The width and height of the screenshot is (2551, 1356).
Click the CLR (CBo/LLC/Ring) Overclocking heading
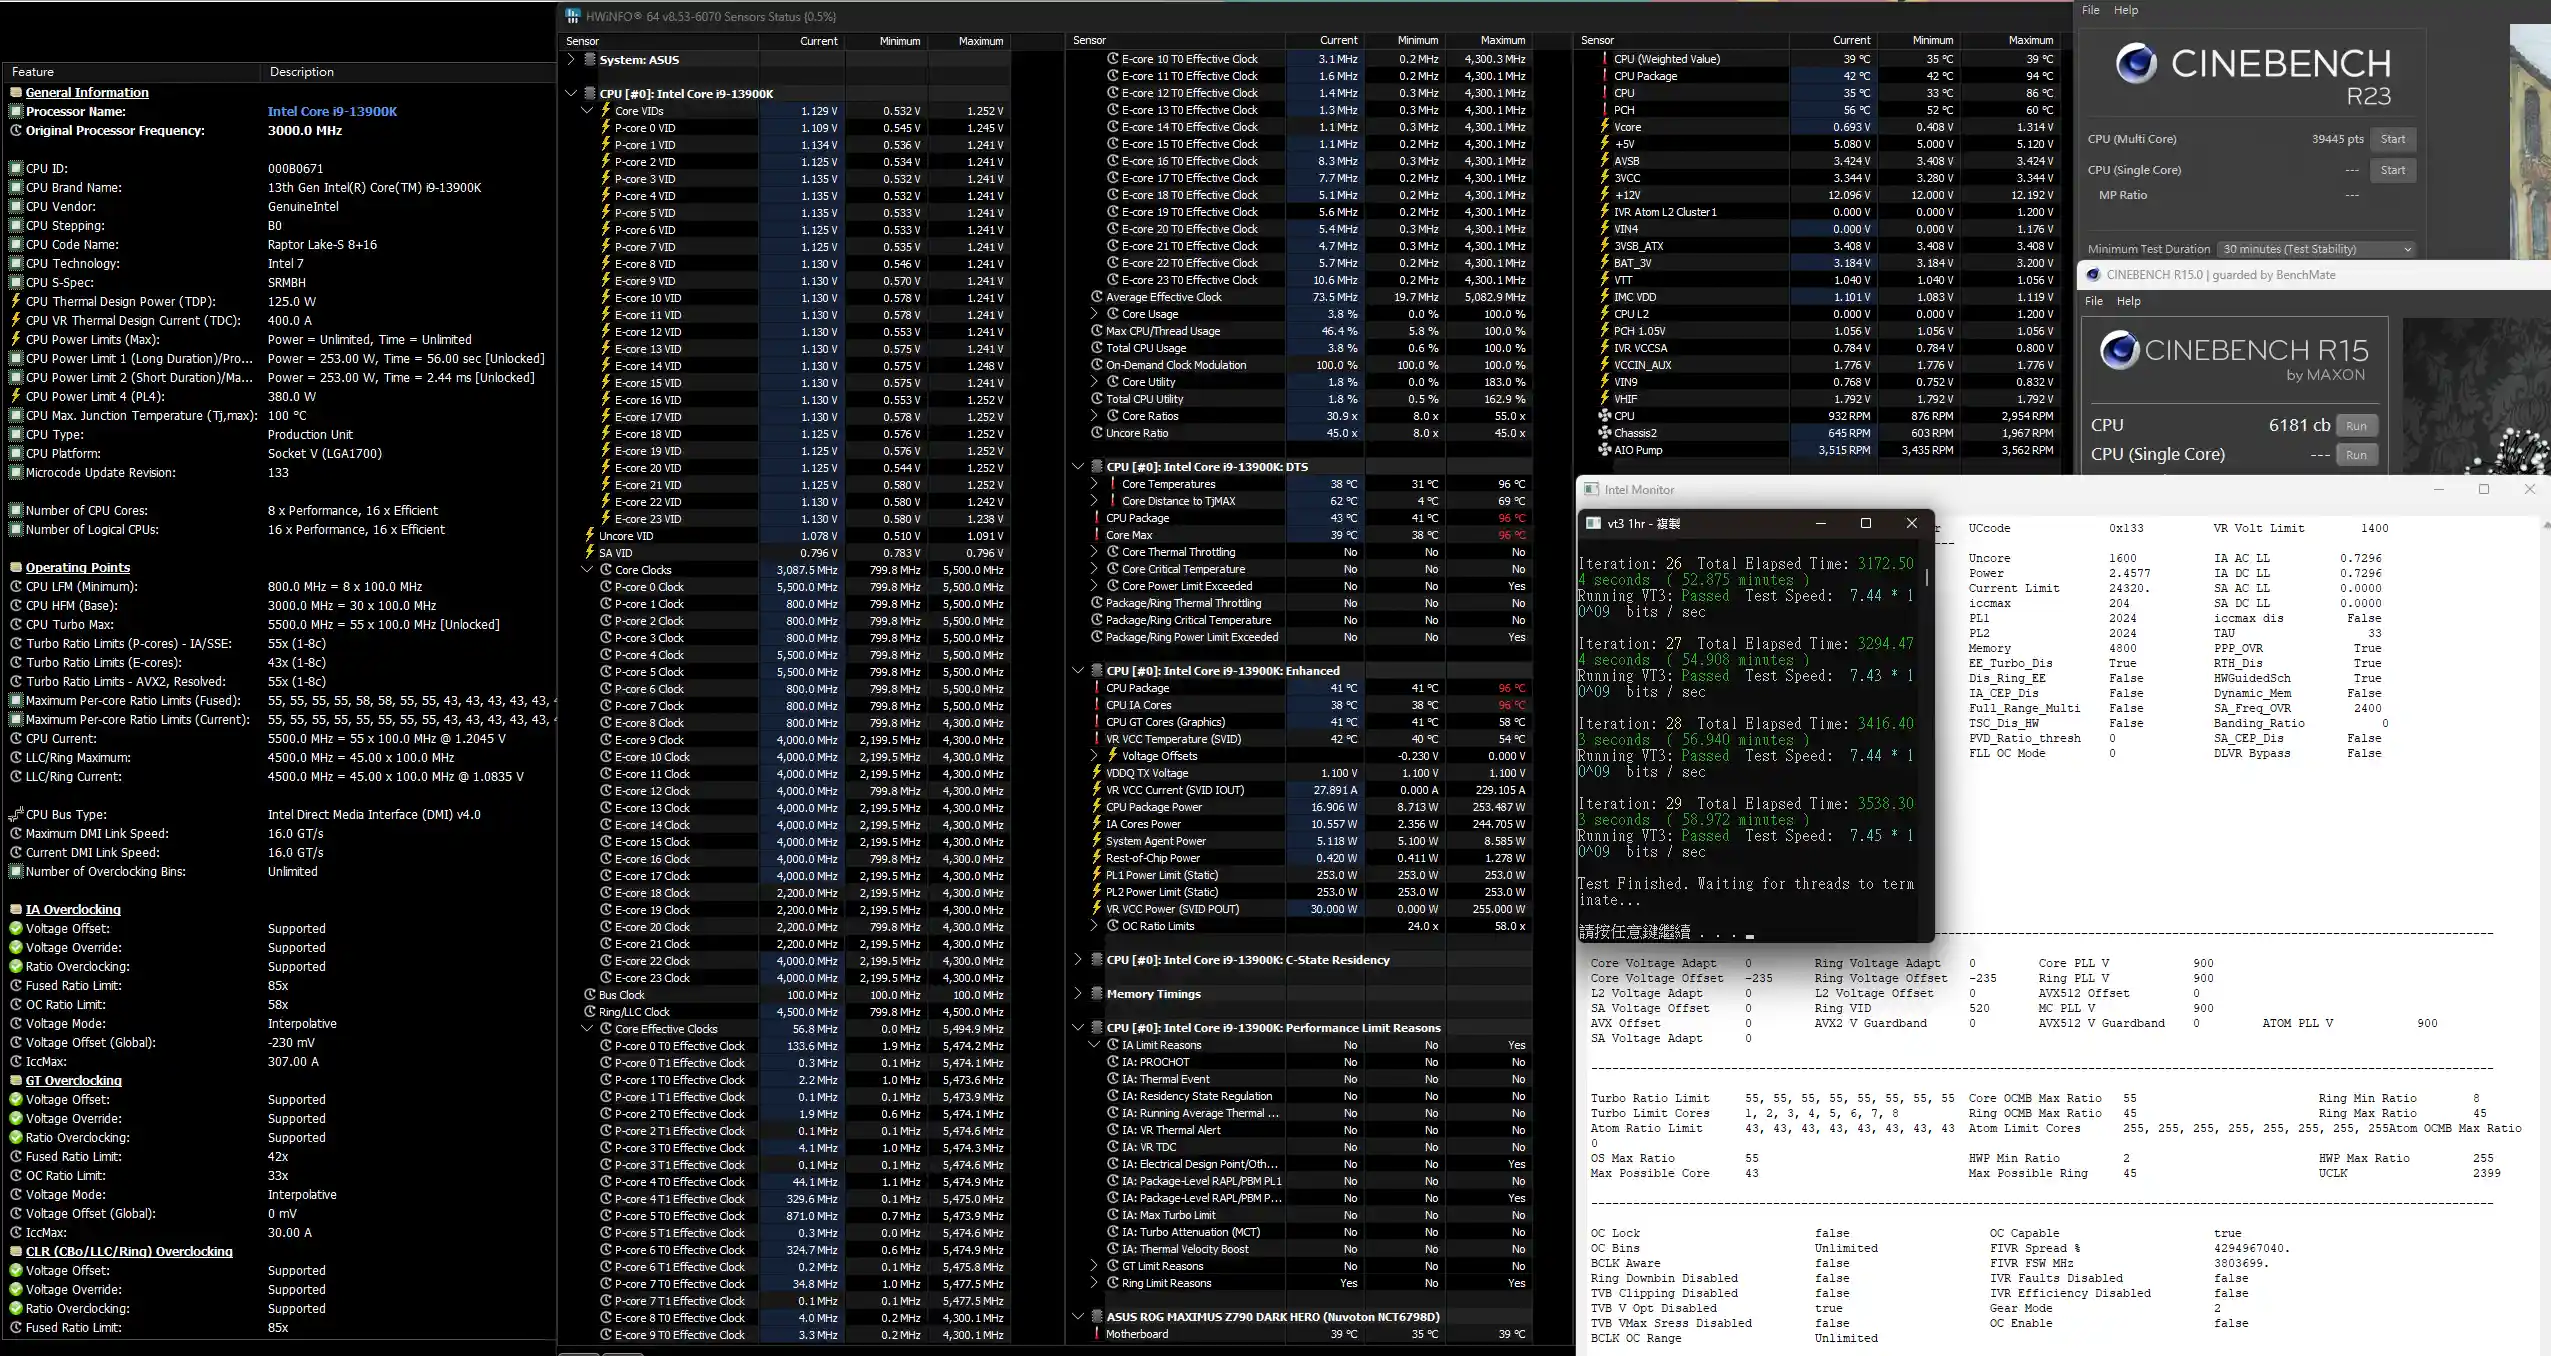(x=129, y=1252)
